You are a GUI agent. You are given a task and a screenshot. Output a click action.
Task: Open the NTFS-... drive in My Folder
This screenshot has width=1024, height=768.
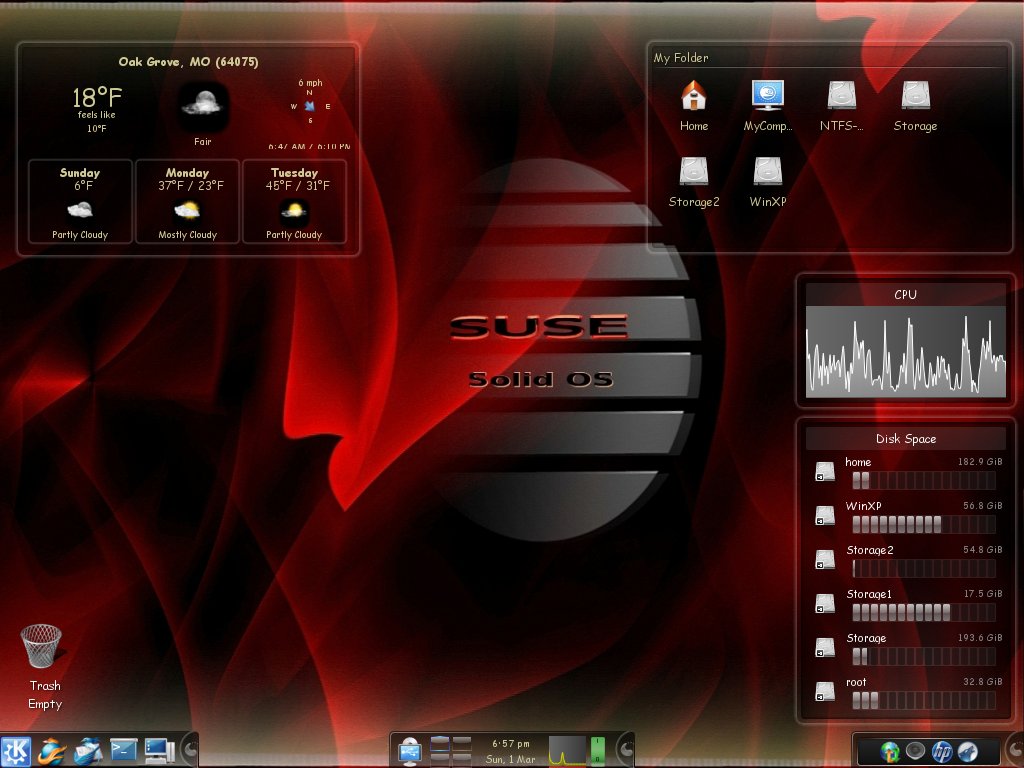[841, 95]
